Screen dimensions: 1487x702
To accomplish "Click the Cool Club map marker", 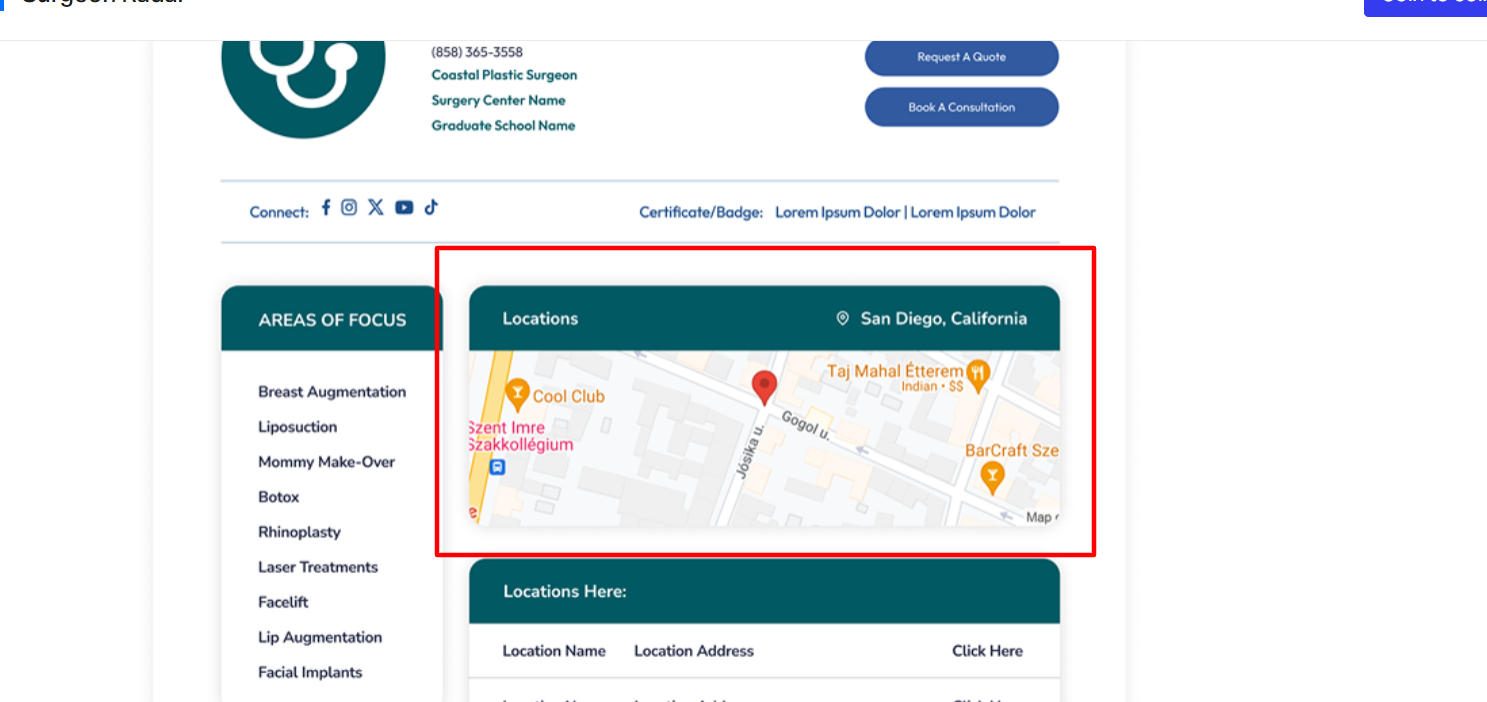I will coord(517,396).
